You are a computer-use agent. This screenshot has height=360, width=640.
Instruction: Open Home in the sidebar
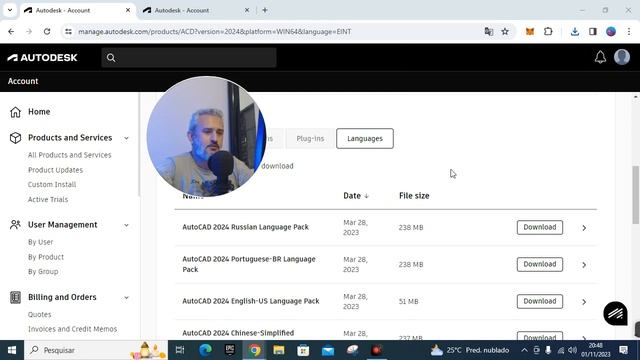pos(39,112)
